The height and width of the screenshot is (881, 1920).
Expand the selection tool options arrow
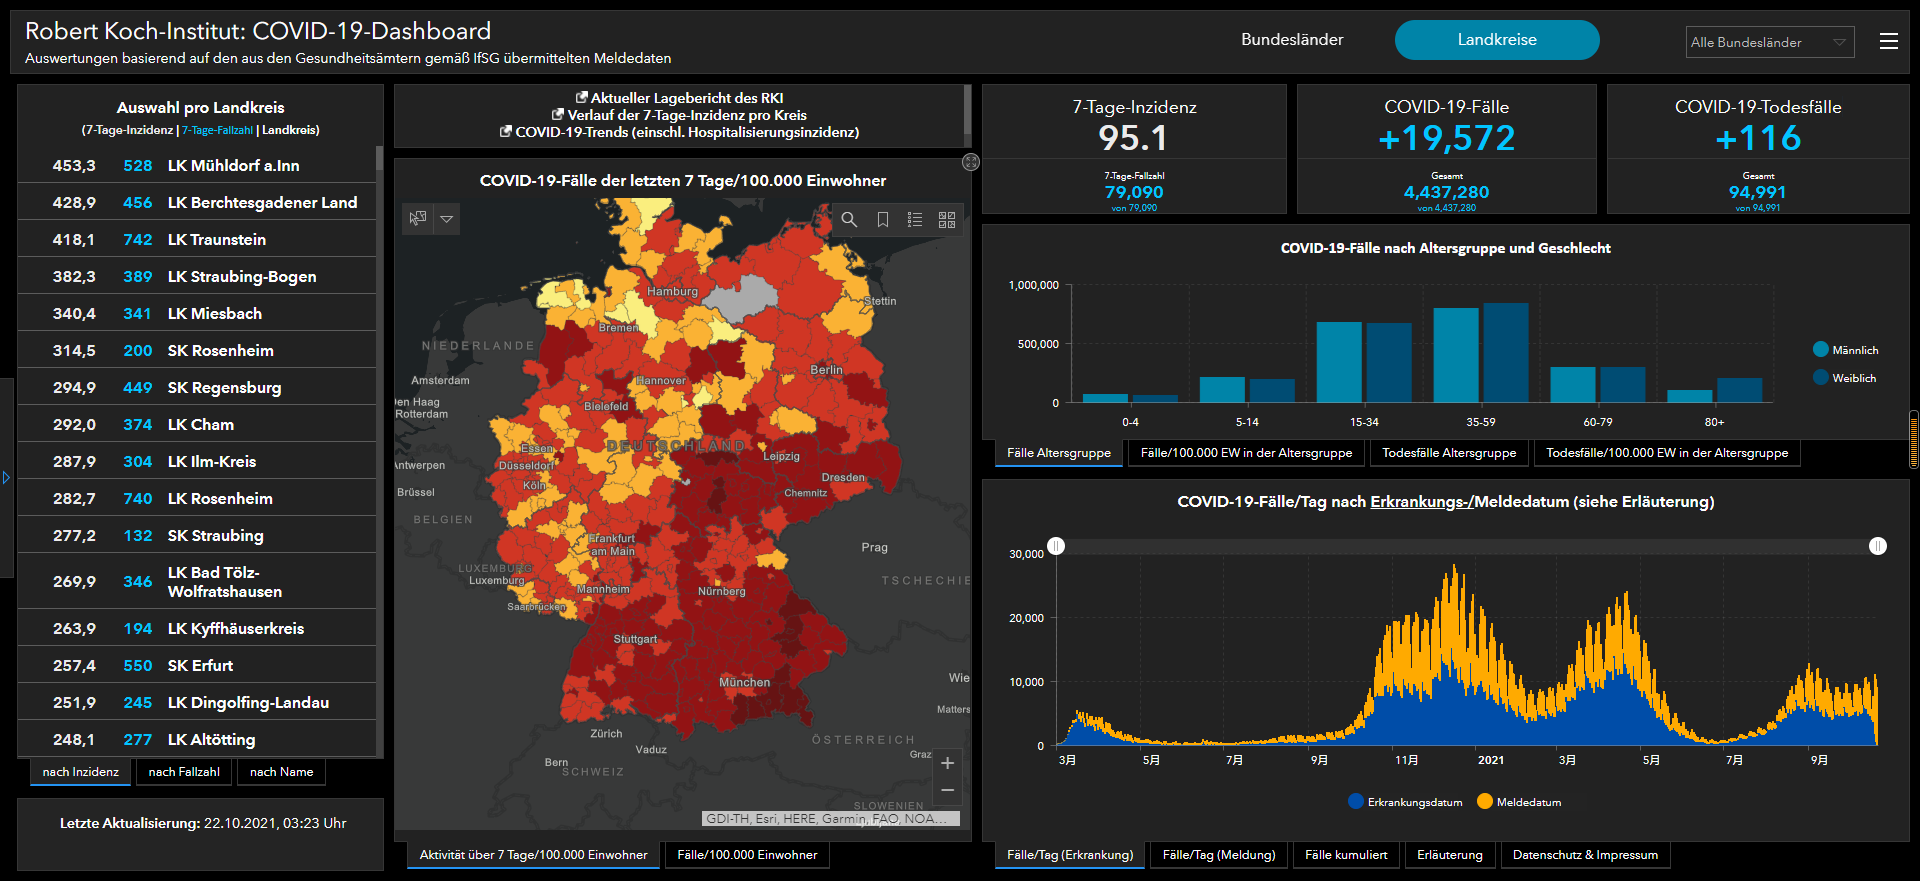click(447, 218)
